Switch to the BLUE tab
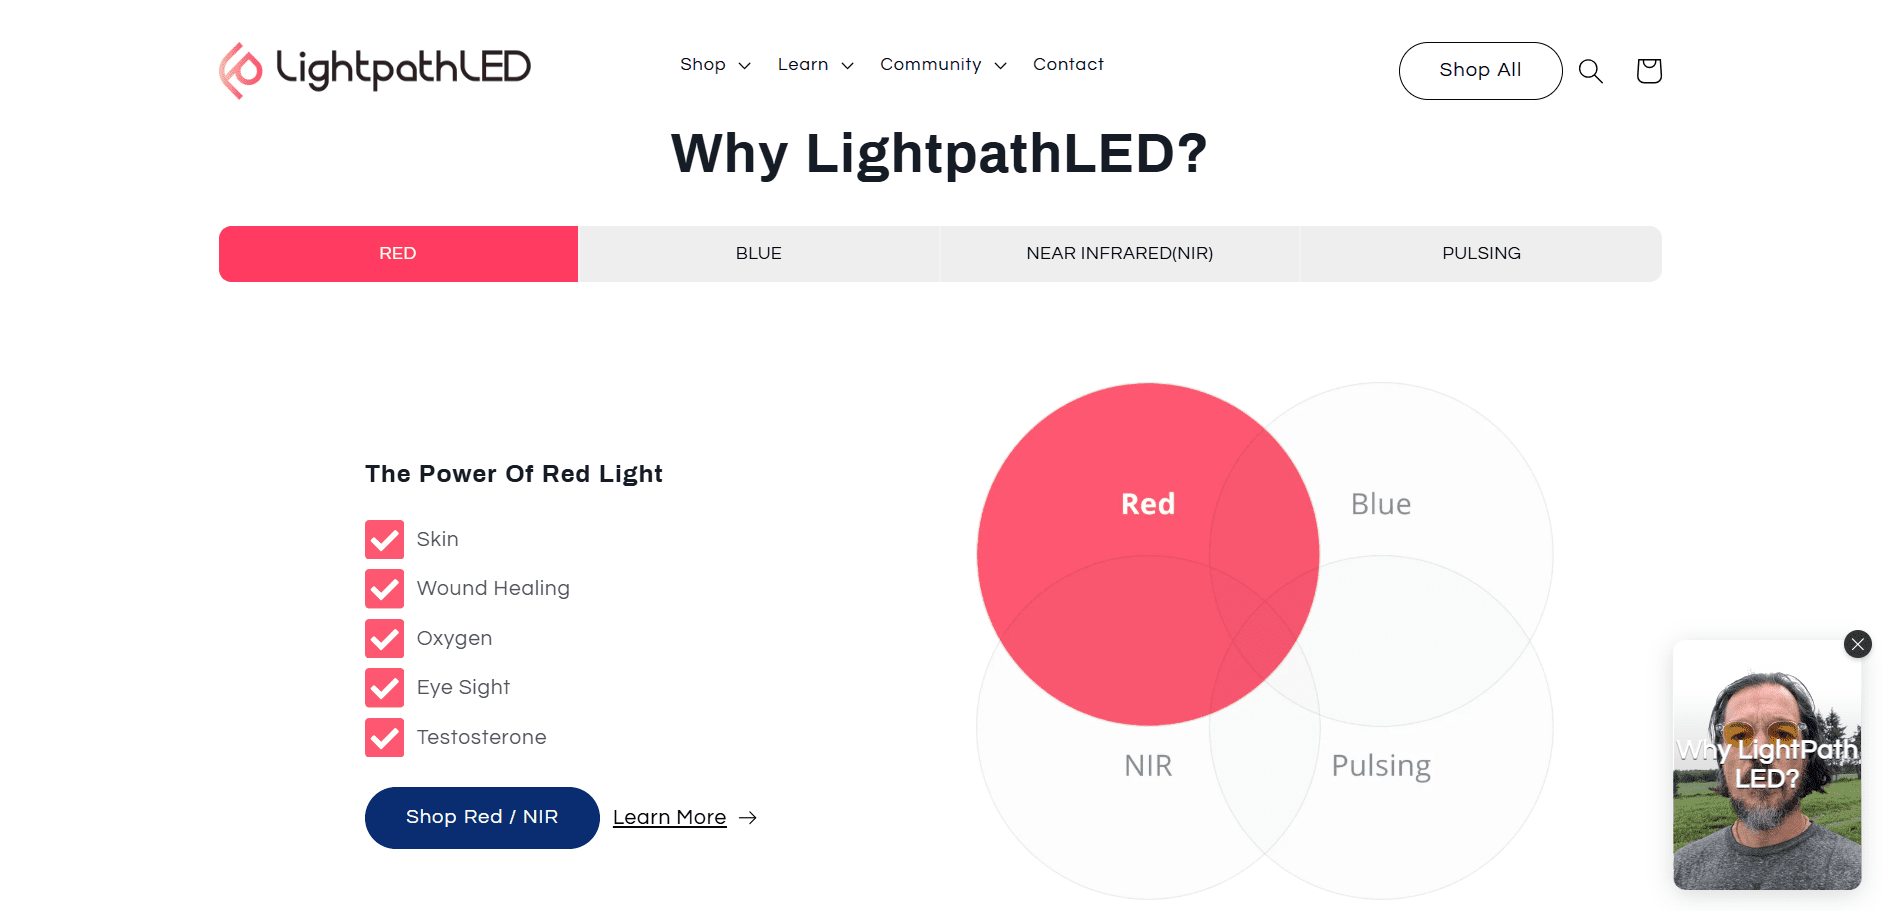This screenshot has height=911, width=1882. (x=758, y=254)
